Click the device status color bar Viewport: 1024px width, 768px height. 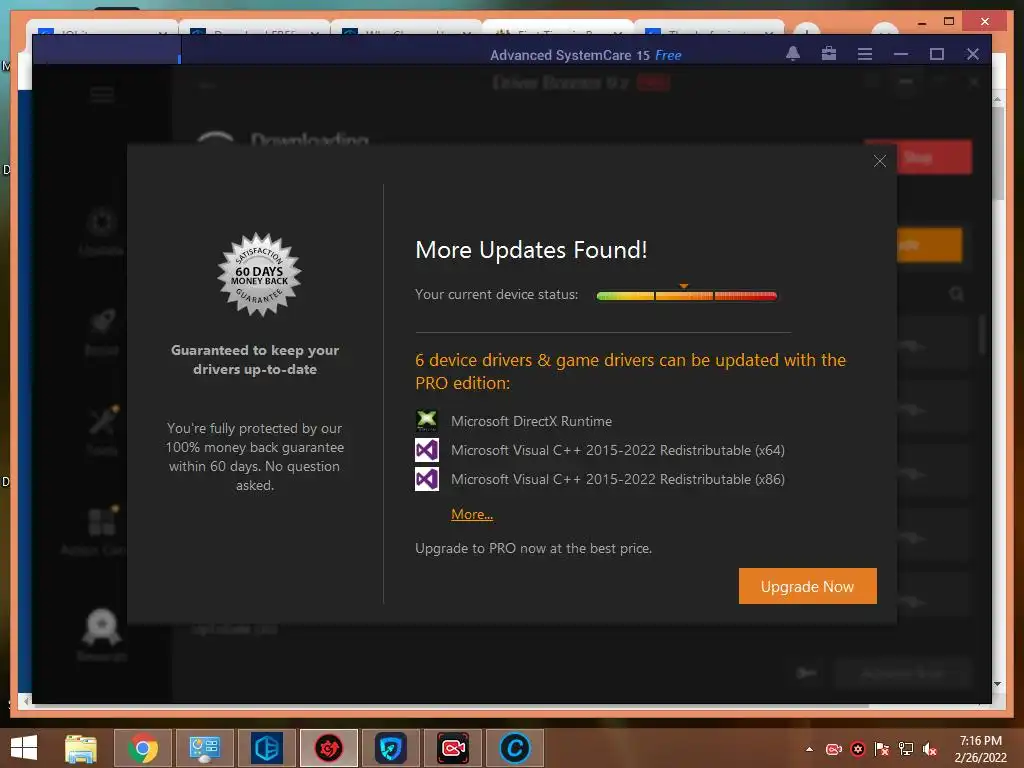pyautogui.click(x=686, y=296)
